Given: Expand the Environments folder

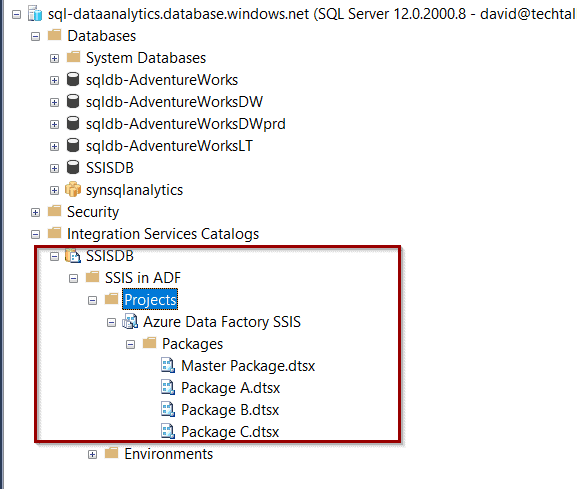Looking at the screenshot, I should coord(92,454).
